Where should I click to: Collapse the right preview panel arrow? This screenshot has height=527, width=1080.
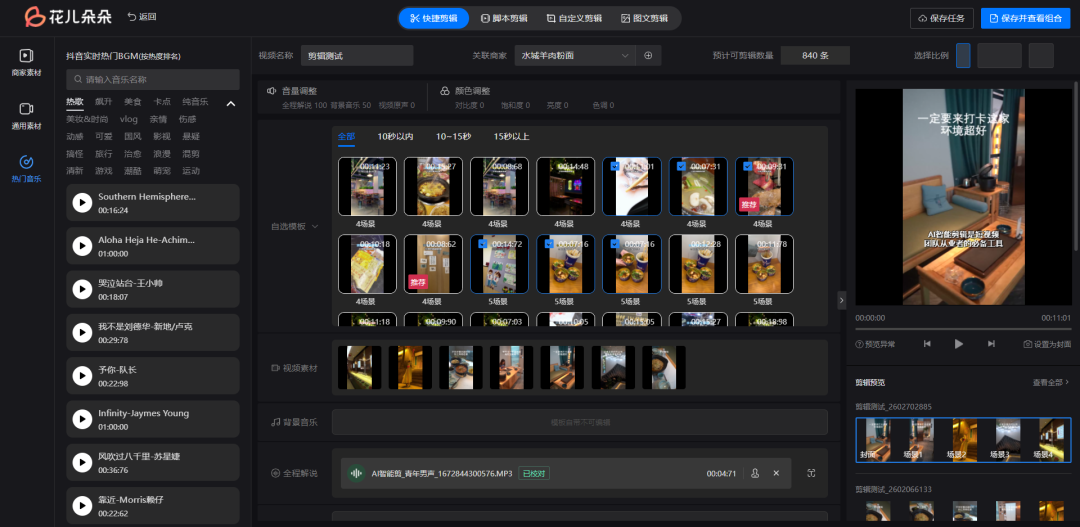(x=841, y=300)
